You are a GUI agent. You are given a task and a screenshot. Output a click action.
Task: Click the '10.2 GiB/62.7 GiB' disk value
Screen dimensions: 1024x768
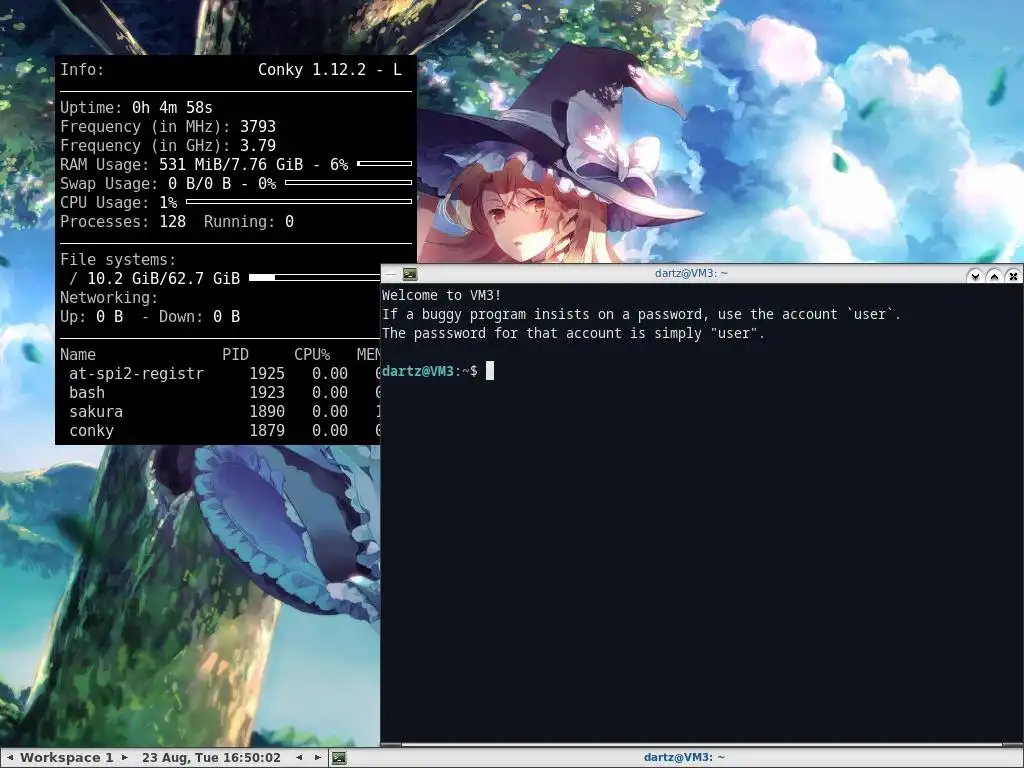tap(163, 279)
